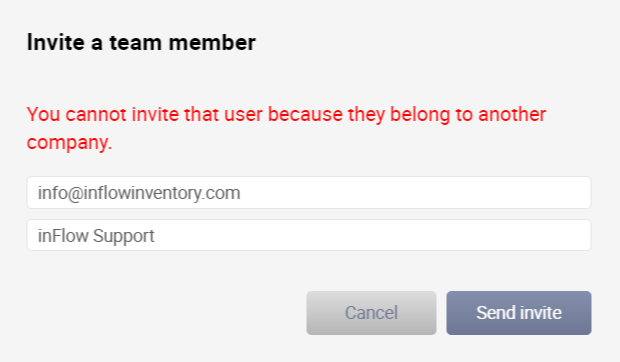The height and width of the screenshot is (362, 620).
Task: Select the inFlow Support name field
Action: coord(309,235)
